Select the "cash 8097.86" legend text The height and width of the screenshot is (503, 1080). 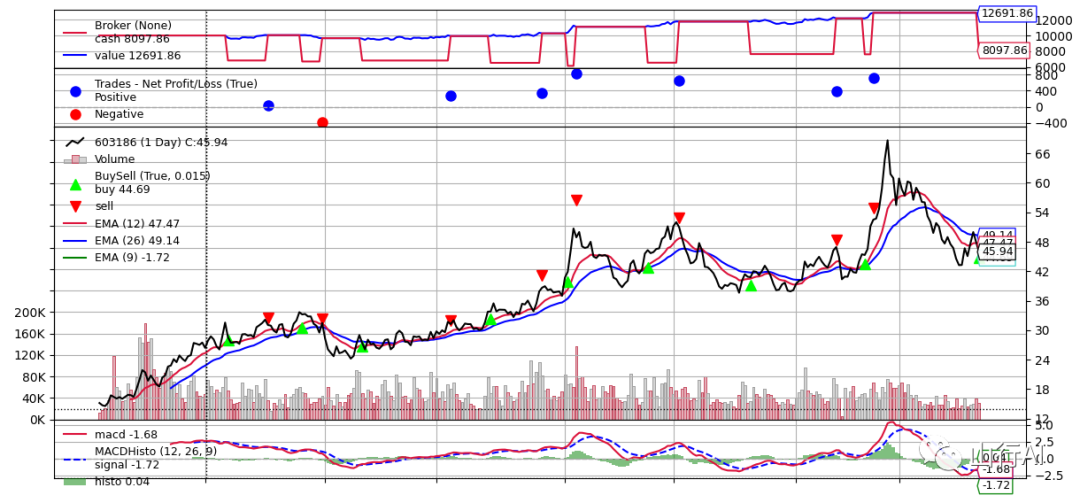pyautogui.click(x=132, y=39)
